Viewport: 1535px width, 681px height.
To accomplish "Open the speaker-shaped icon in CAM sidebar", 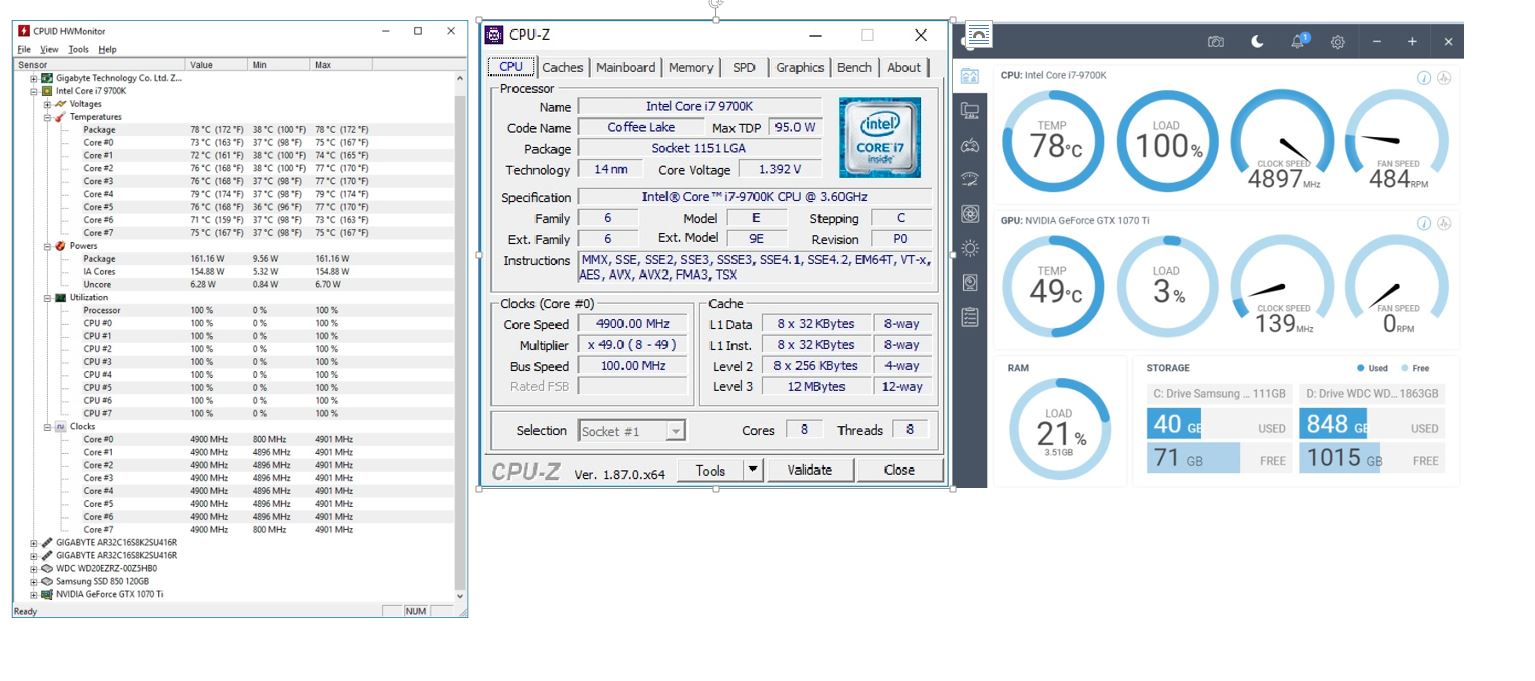I will point(970,283).
